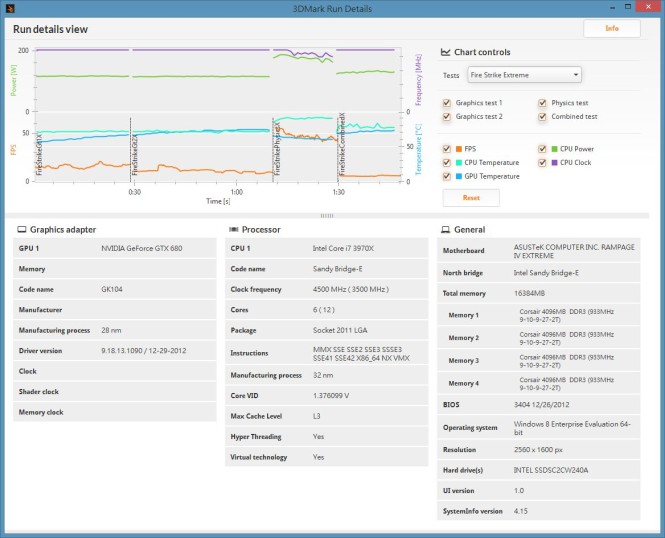Open the Fire Strike Extreme tests dropdown
This screenshot has height=538, width=665.
click(x=524, y=75)
